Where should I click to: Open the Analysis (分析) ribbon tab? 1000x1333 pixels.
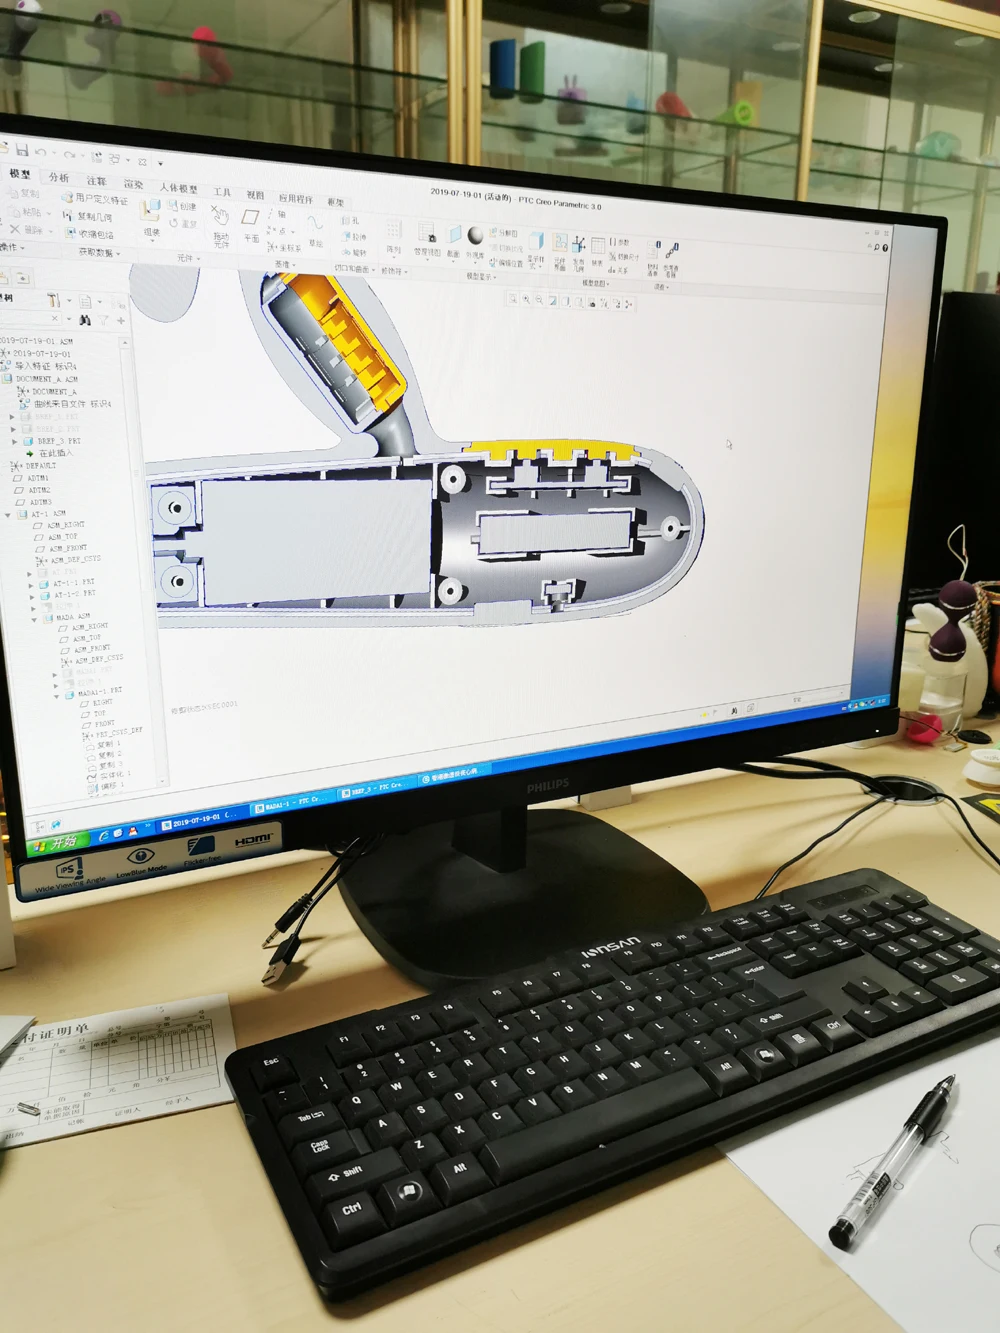(59, 177)
